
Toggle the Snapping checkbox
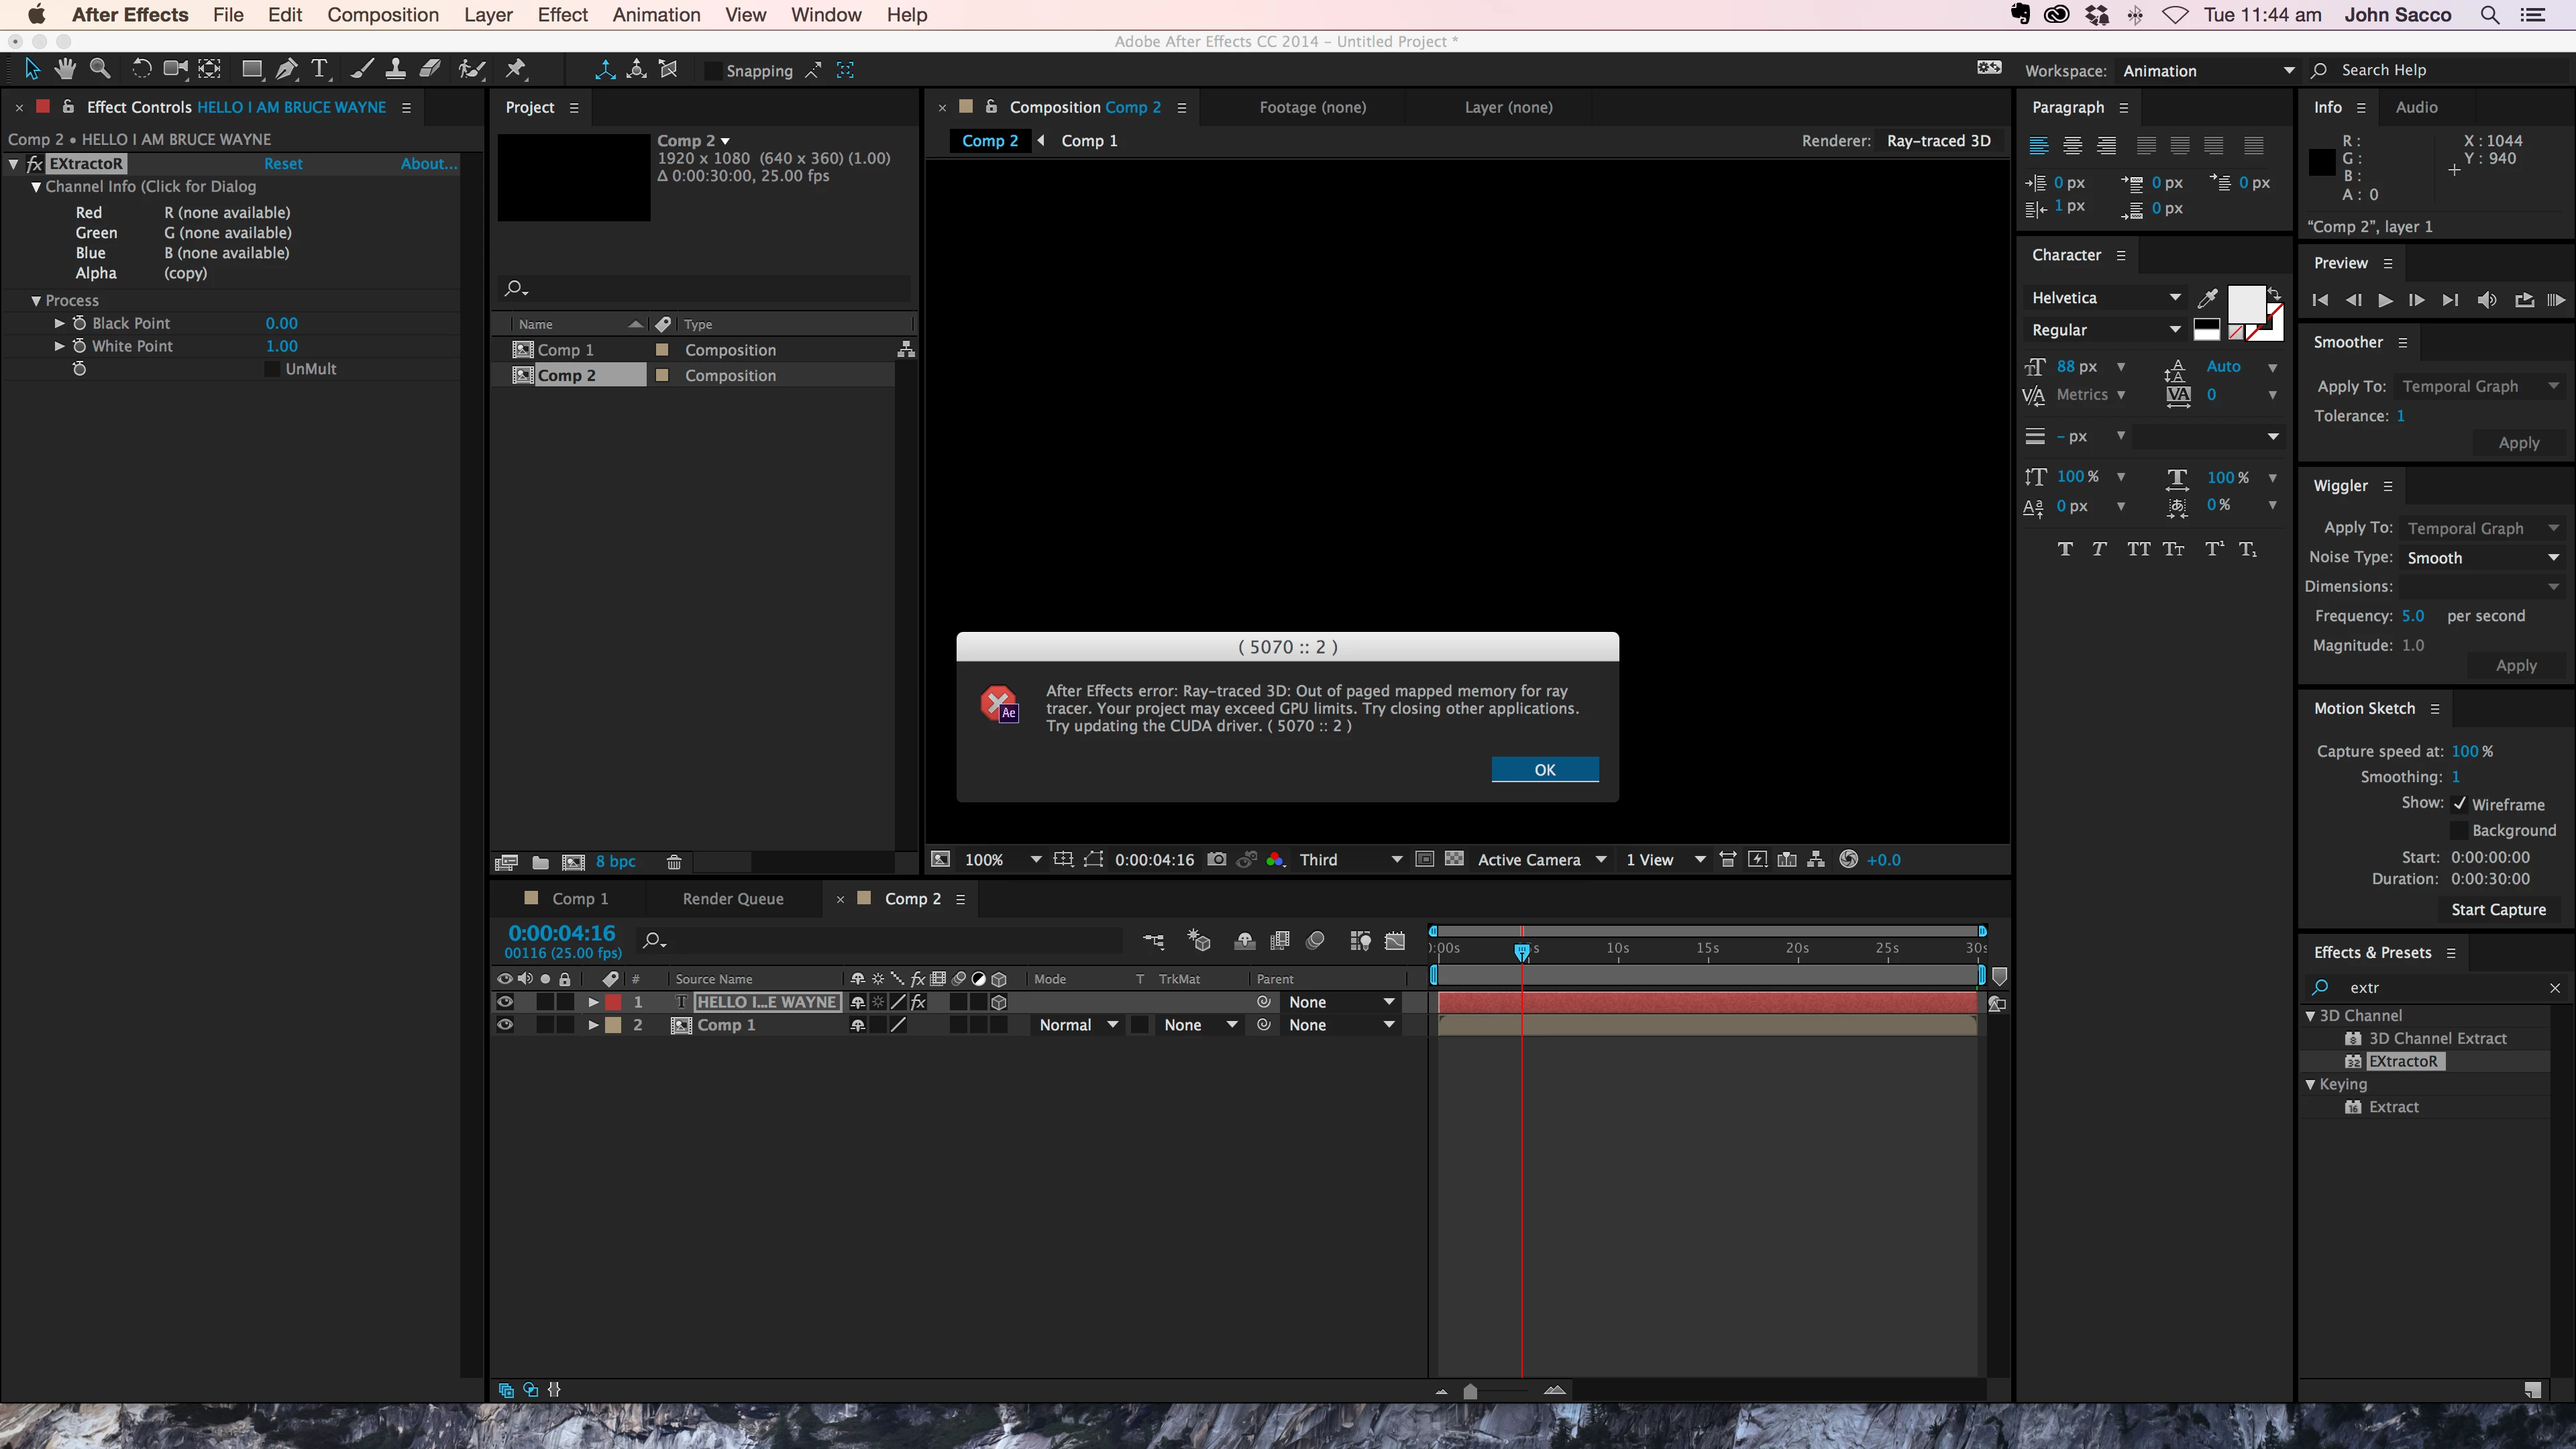(x=713, y=71)
